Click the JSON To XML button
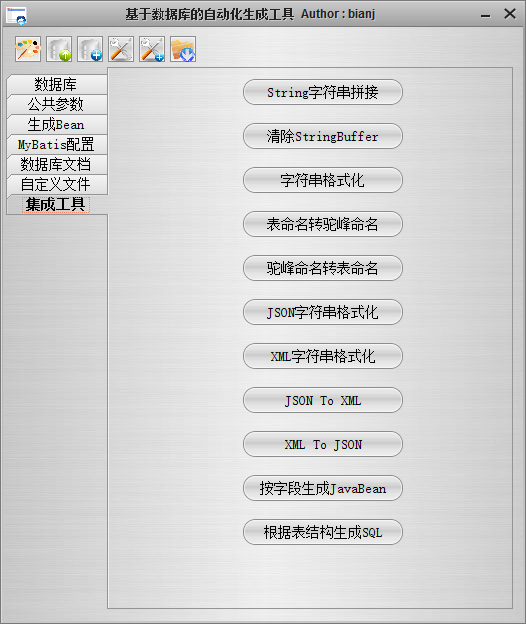The image size is (526, 624). pyautogui.click(x=323, y=400)
